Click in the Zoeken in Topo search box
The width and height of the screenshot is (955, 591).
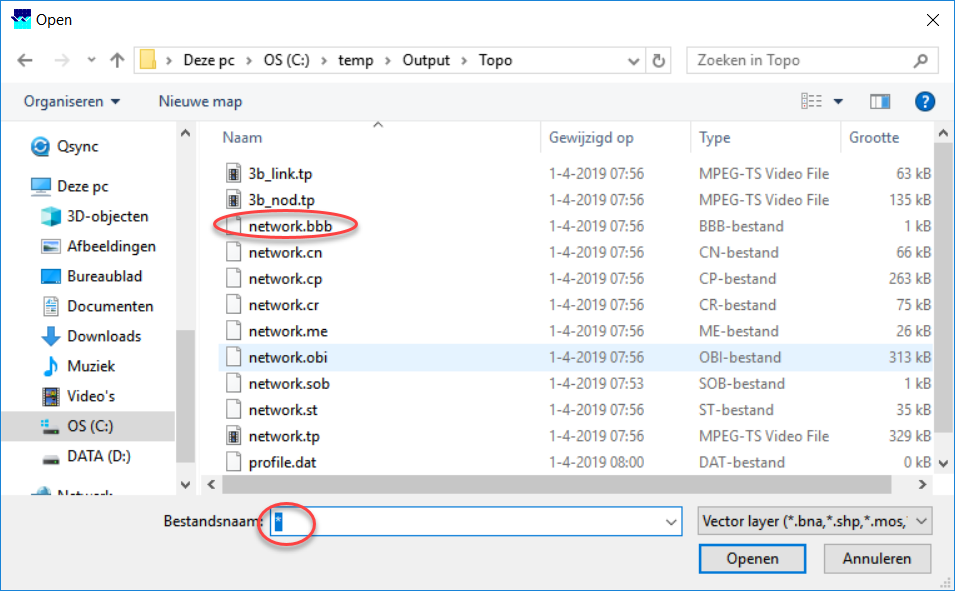pyautogui.click(x=800, y=60)
